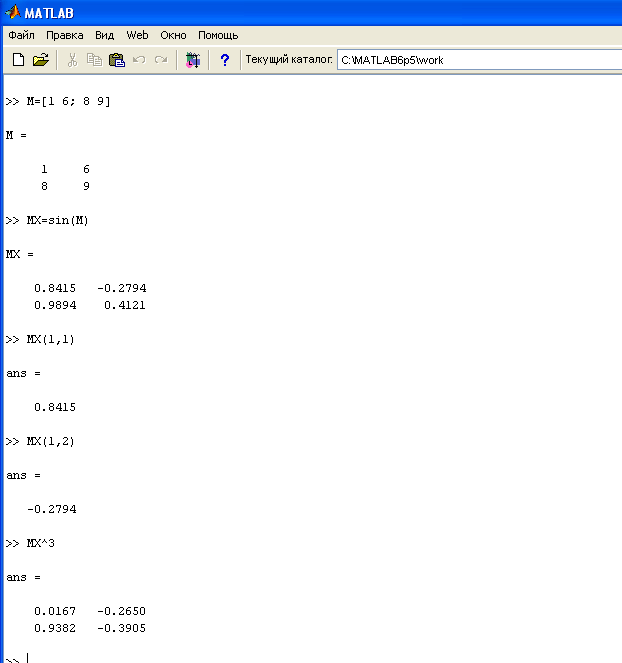This screenshot has width=622, height=663.
Task: Click value 0.0167 in the result
Action: pyautogui.click(x=55, y=611)
